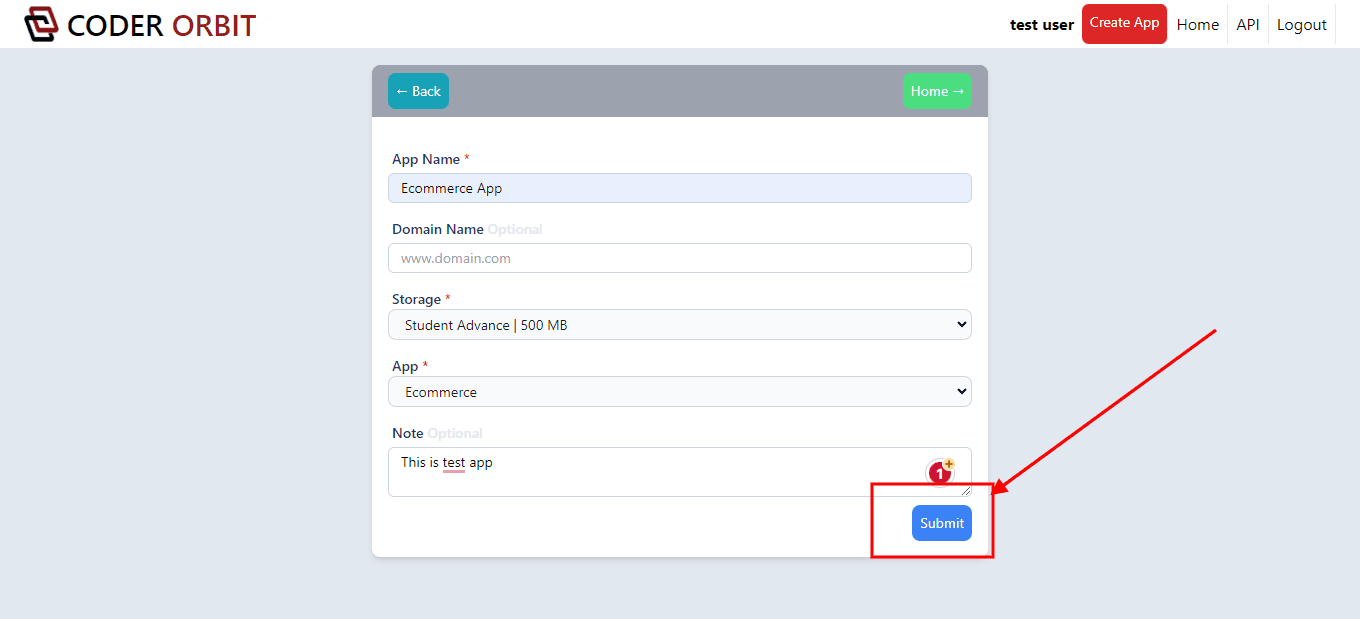Click the Domain Name label text
The height and width of the screenshot is (619, 1360).
[x=438, y=229]
